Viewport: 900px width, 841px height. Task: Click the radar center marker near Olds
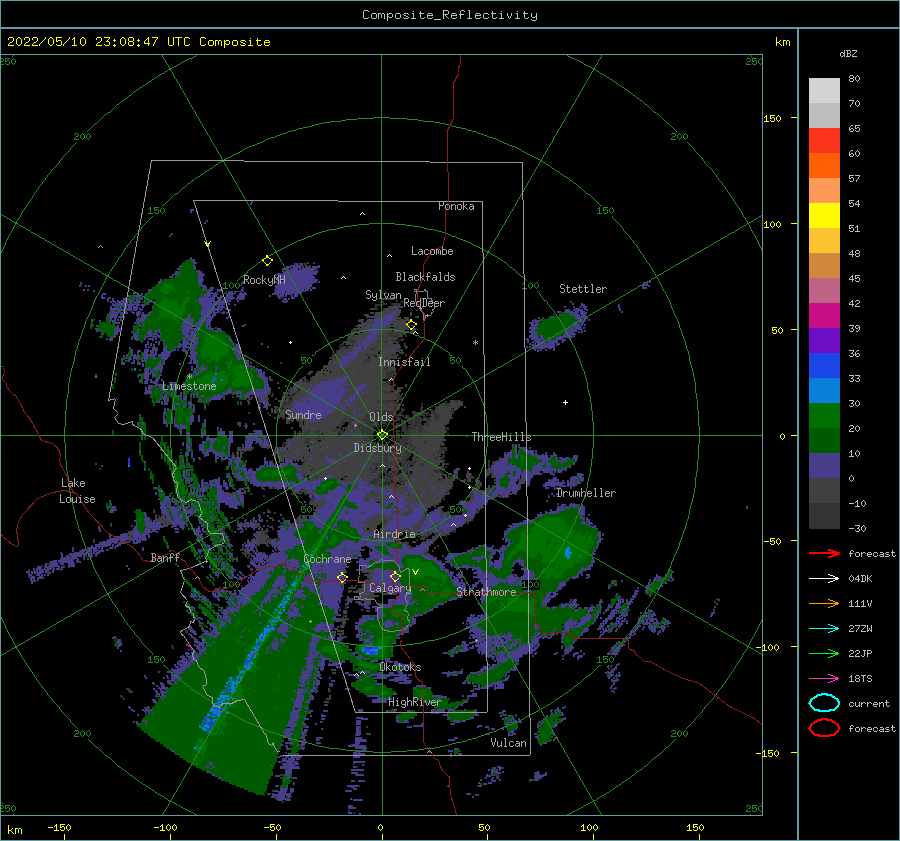pyautogui.click(x=382, y=435)
